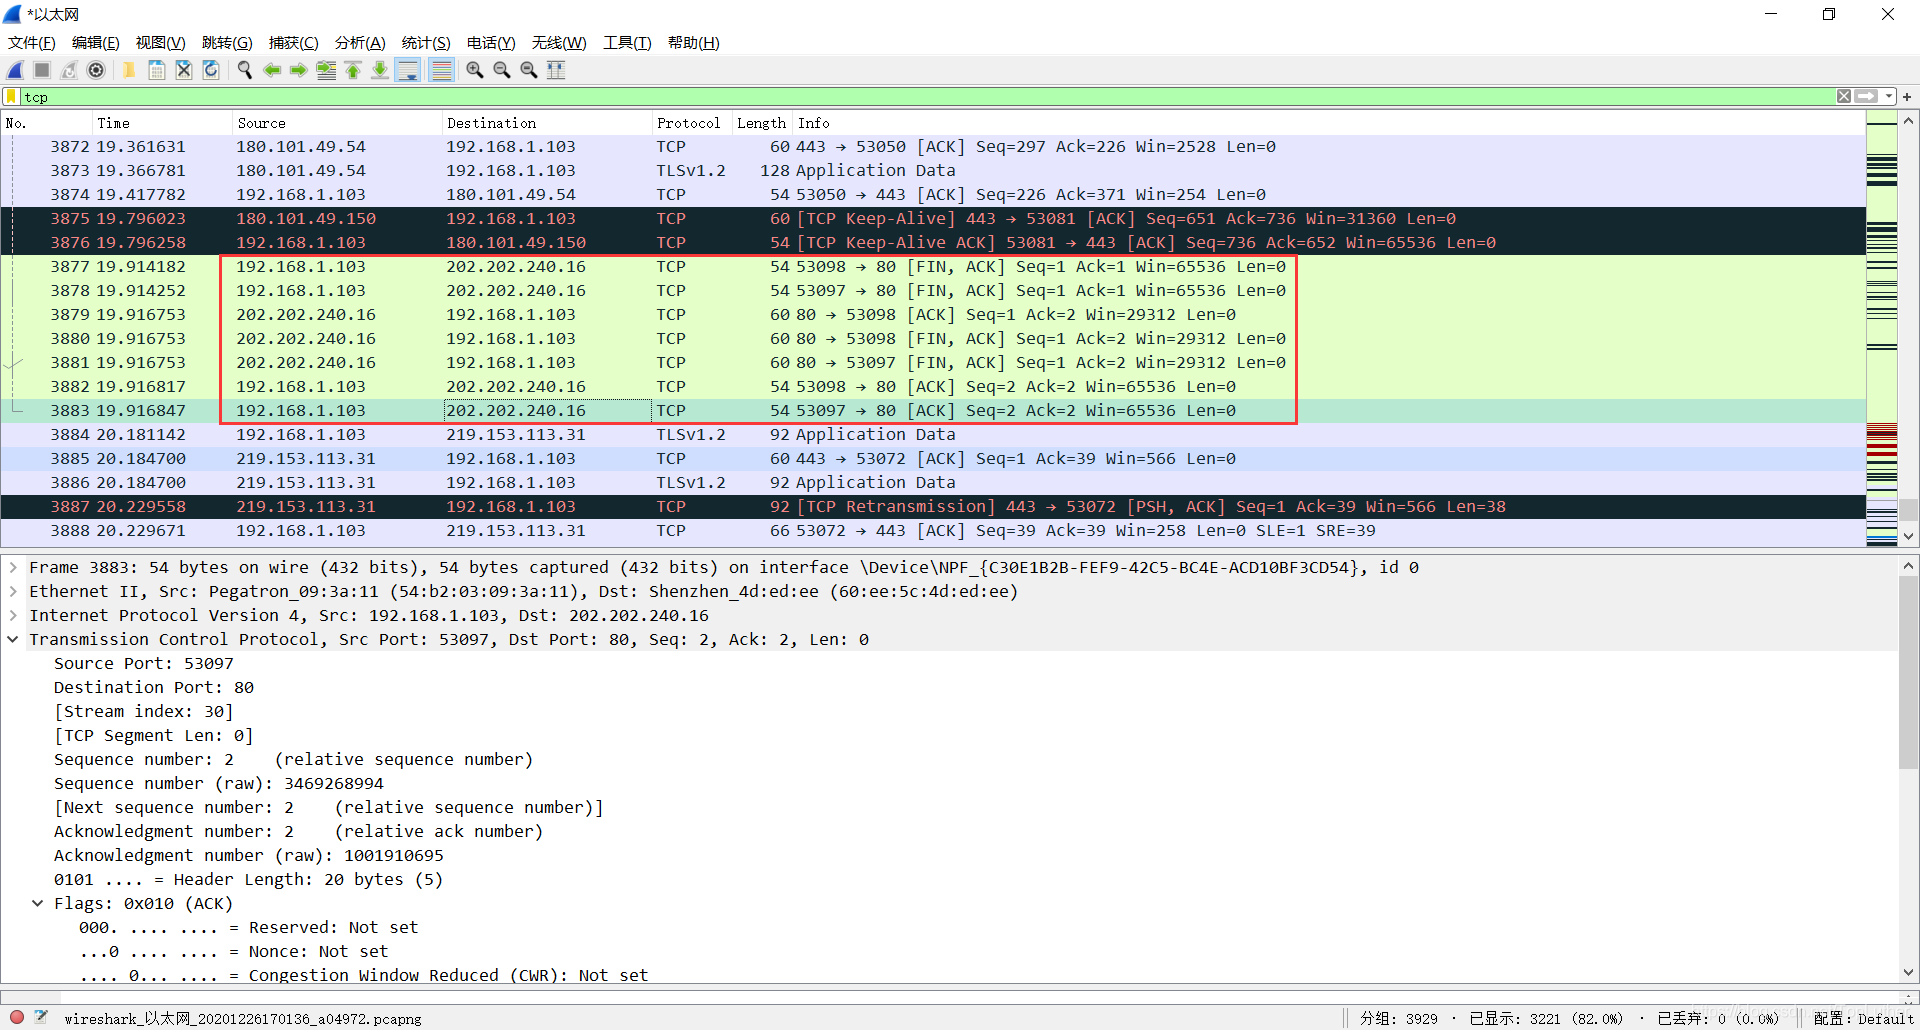
Task: Toggle packet list colorization
Action: [x=441, y=70]
